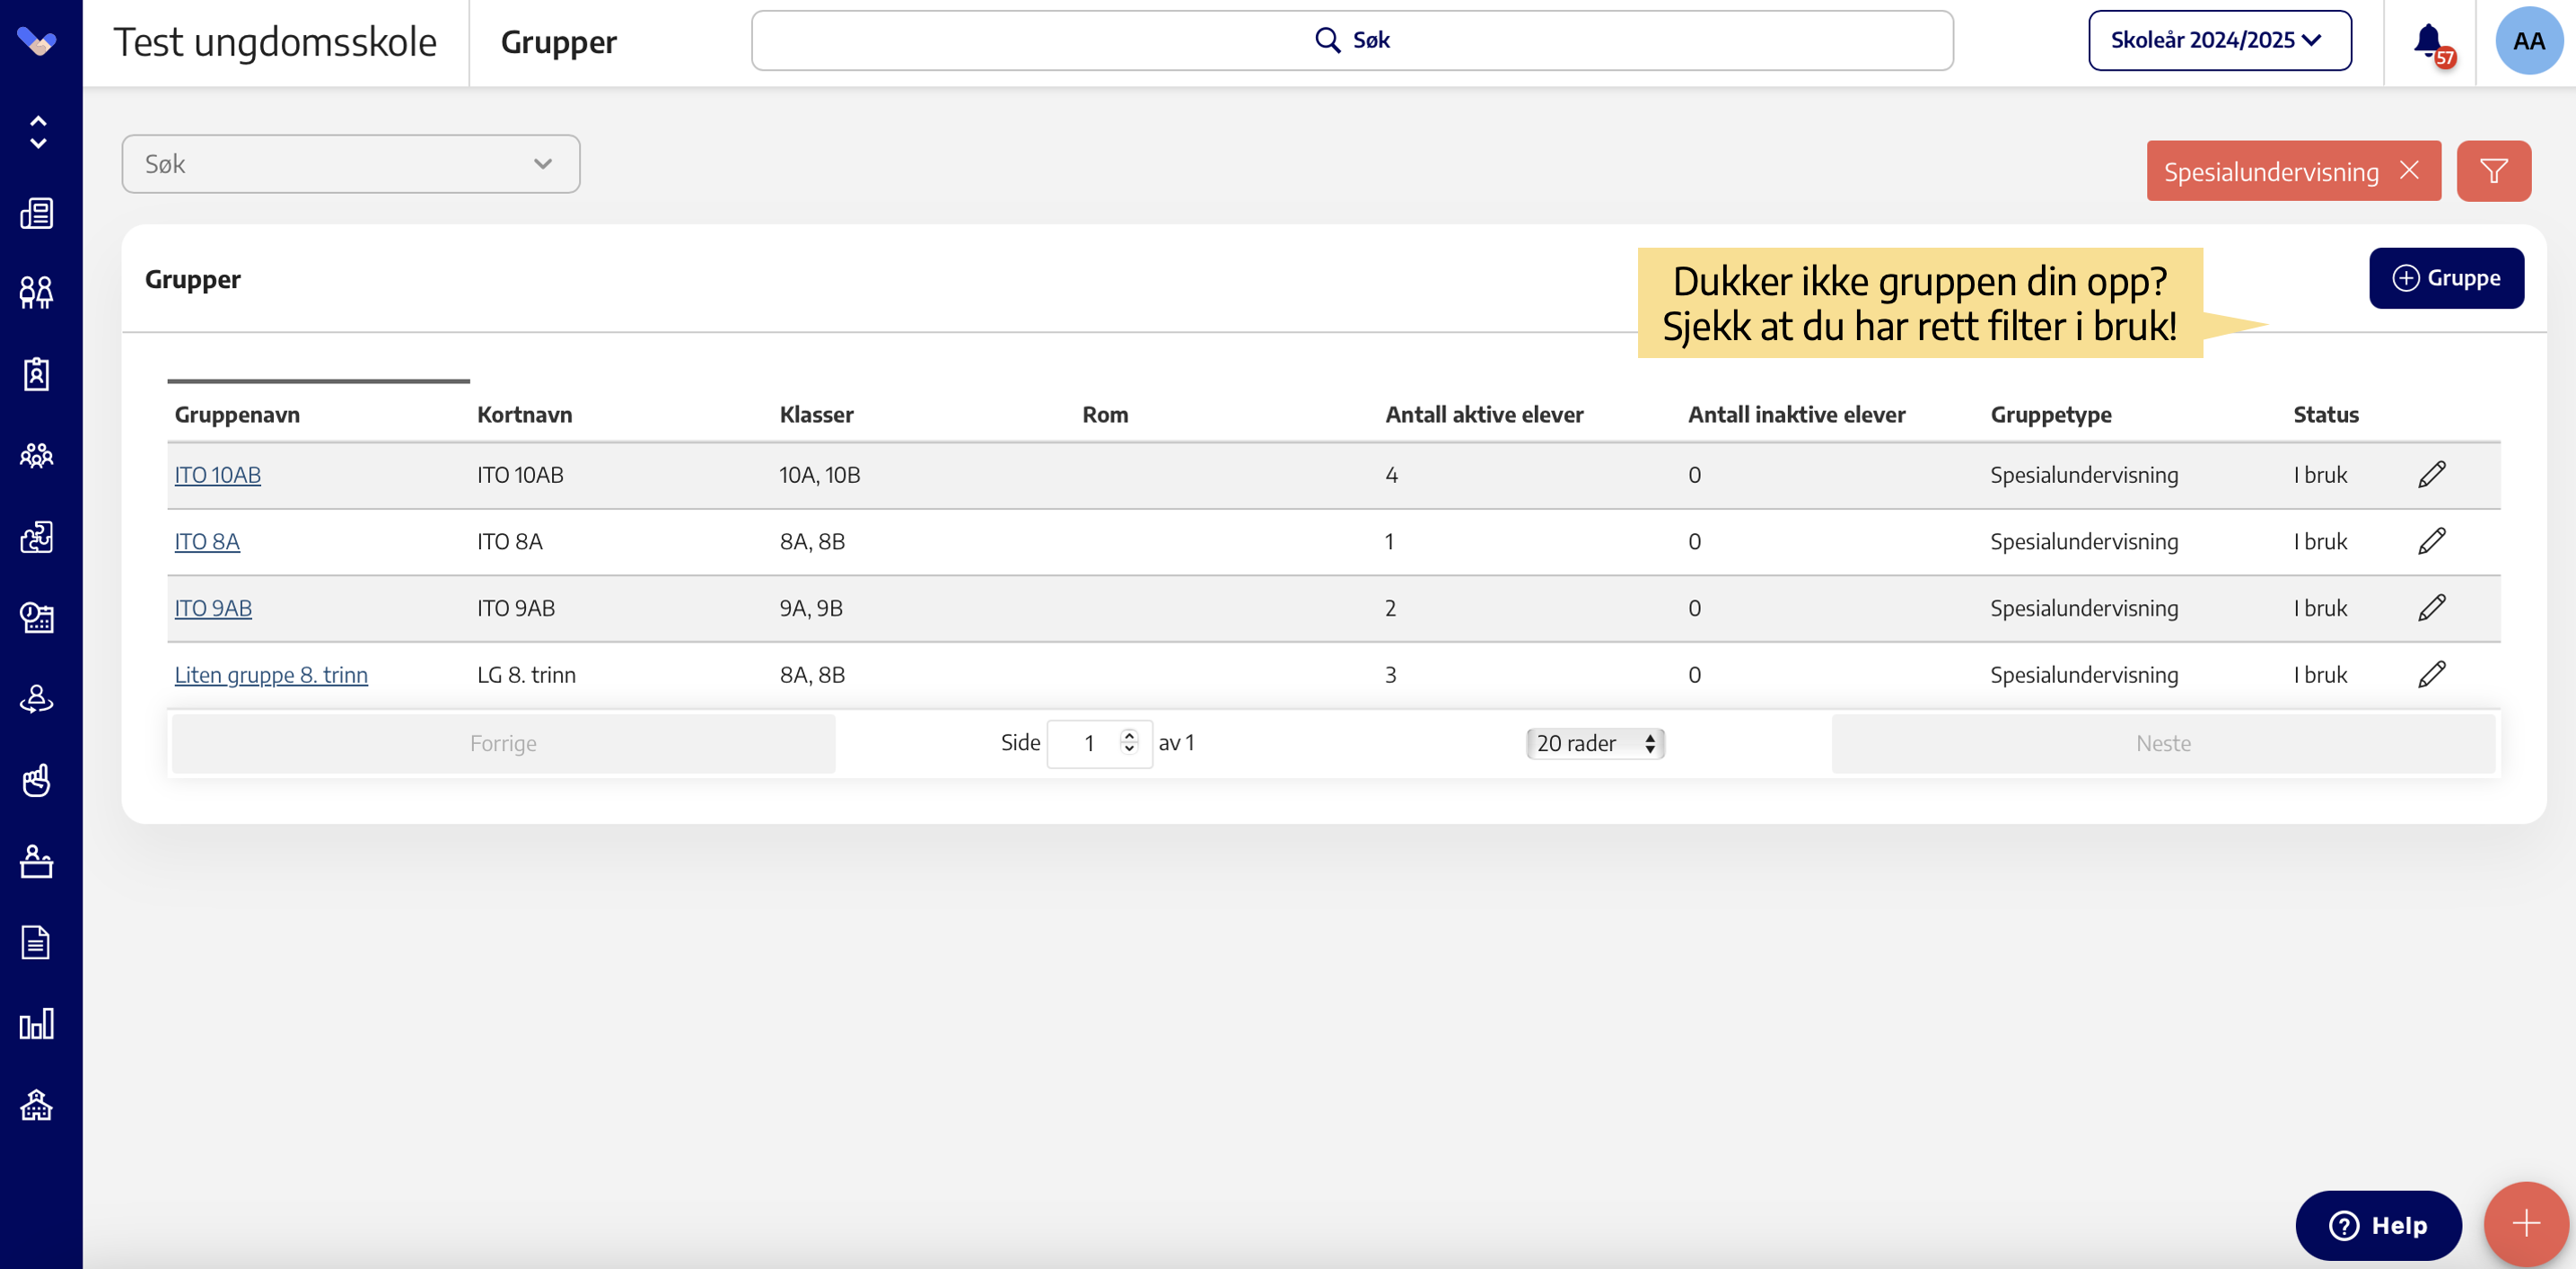Open the person-with-ring sidebar icon

point(37,699)
